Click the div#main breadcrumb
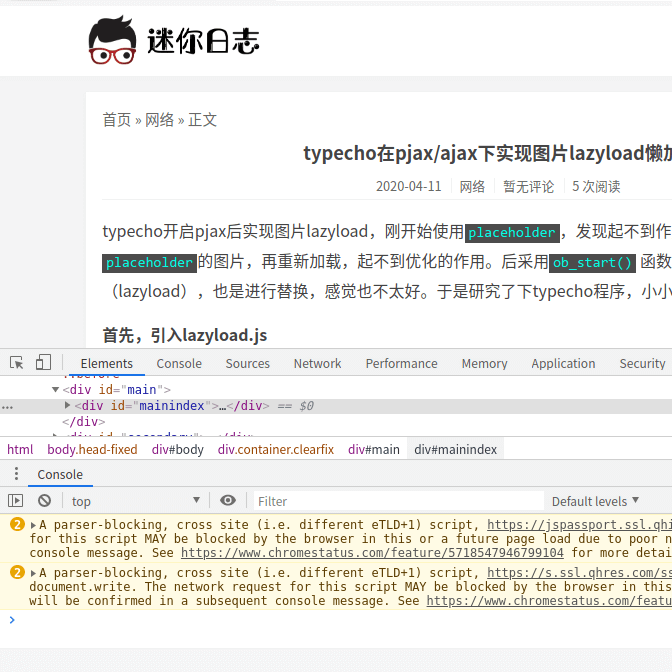The width and height of the screenshot is (672, 672). (374, 449)
